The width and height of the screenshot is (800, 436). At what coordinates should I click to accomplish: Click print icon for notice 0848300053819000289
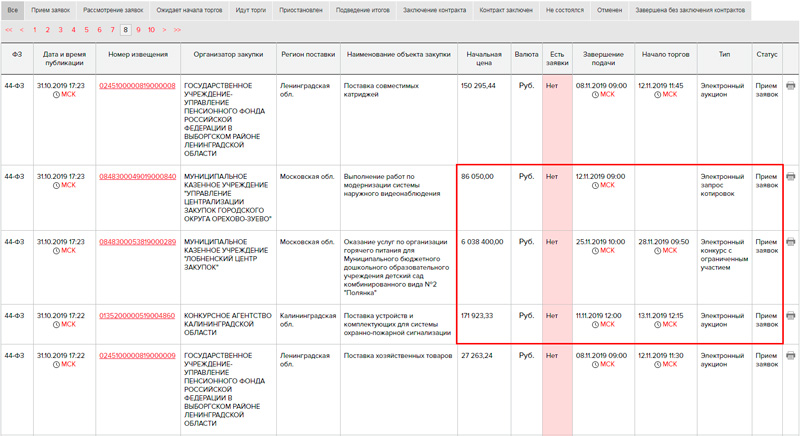tap(790, 242)
